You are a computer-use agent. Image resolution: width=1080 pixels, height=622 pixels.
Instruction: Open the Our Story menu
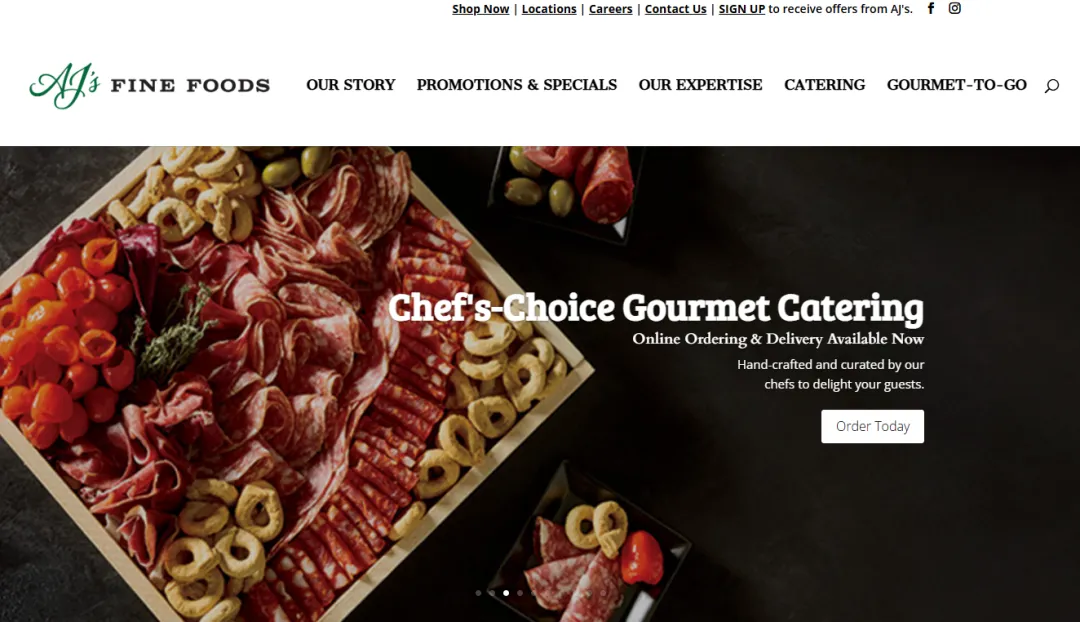pyautogui.click(x=351, y=85)
